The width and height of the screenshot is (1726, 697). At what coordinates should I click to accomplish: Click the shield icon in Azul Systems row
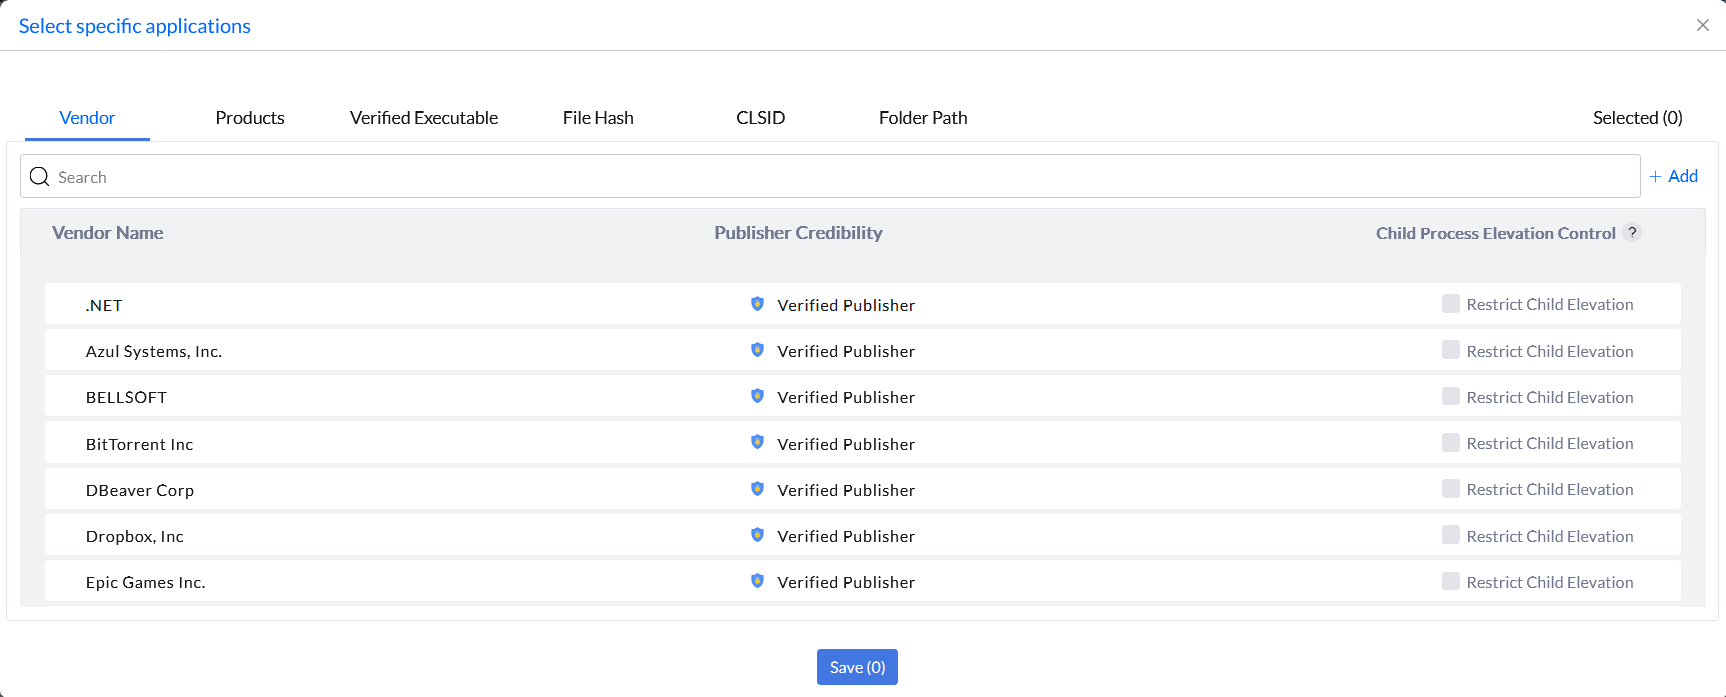click(x=757, y=350)
